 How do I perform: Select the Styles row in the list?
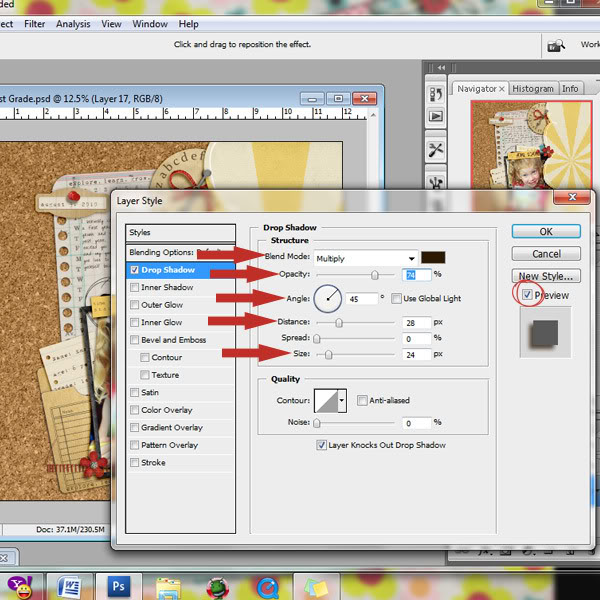click(x=180, y=233)
